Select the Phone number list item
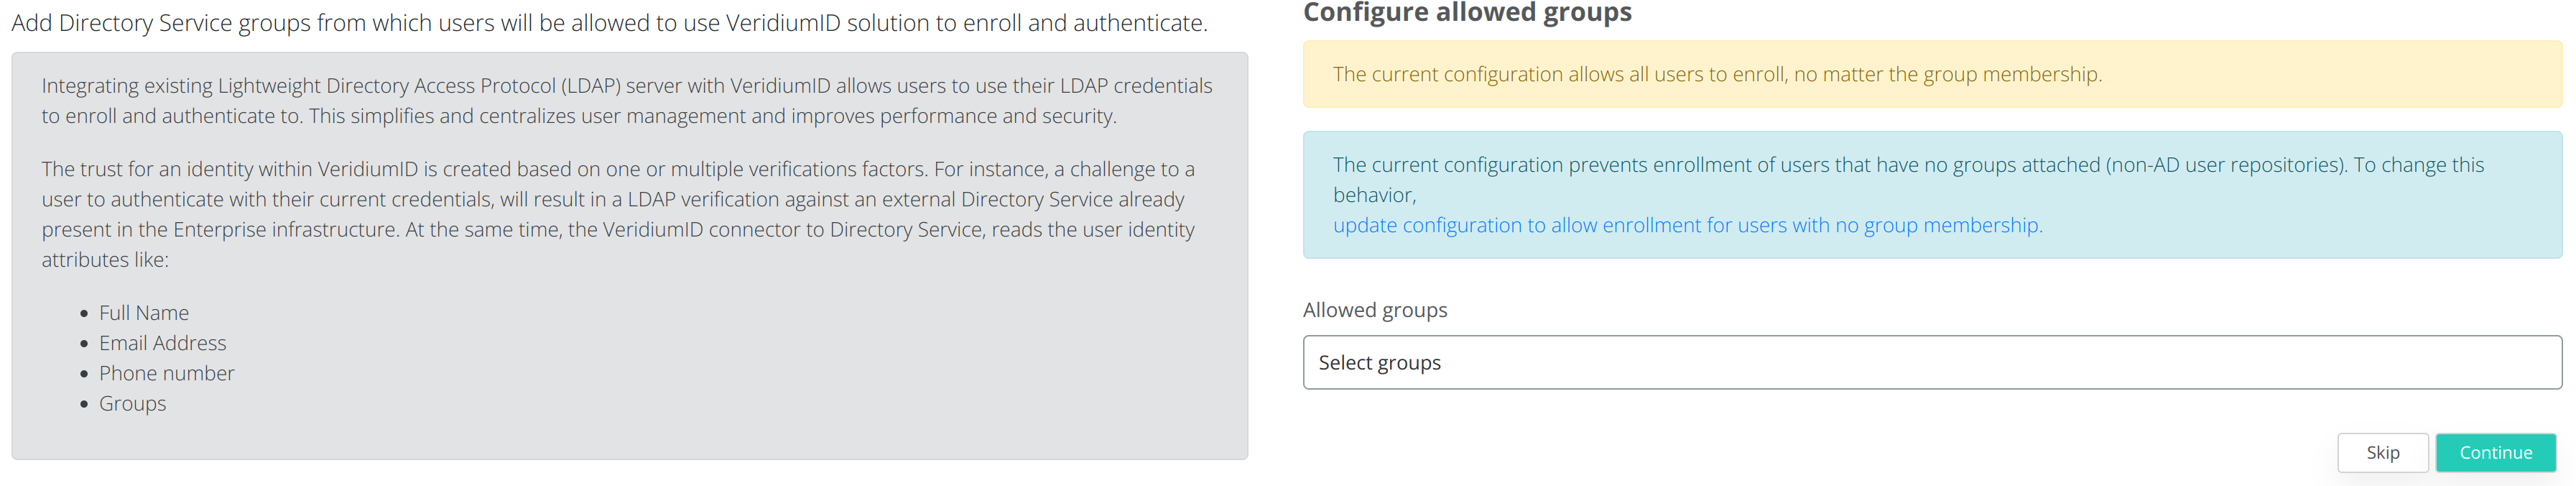2576x486 pixels. click(x=166, y=373)
